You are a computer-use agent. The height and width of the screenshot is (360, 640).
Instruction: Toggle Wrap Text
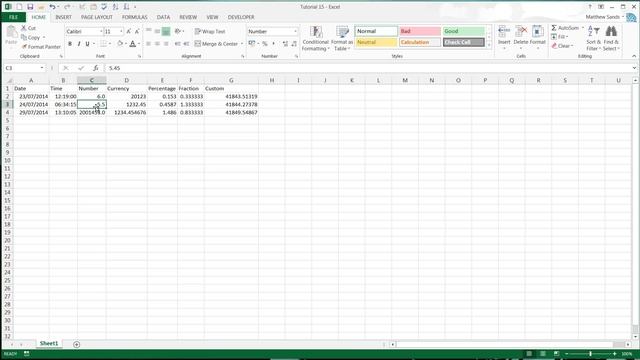point(210,31)
